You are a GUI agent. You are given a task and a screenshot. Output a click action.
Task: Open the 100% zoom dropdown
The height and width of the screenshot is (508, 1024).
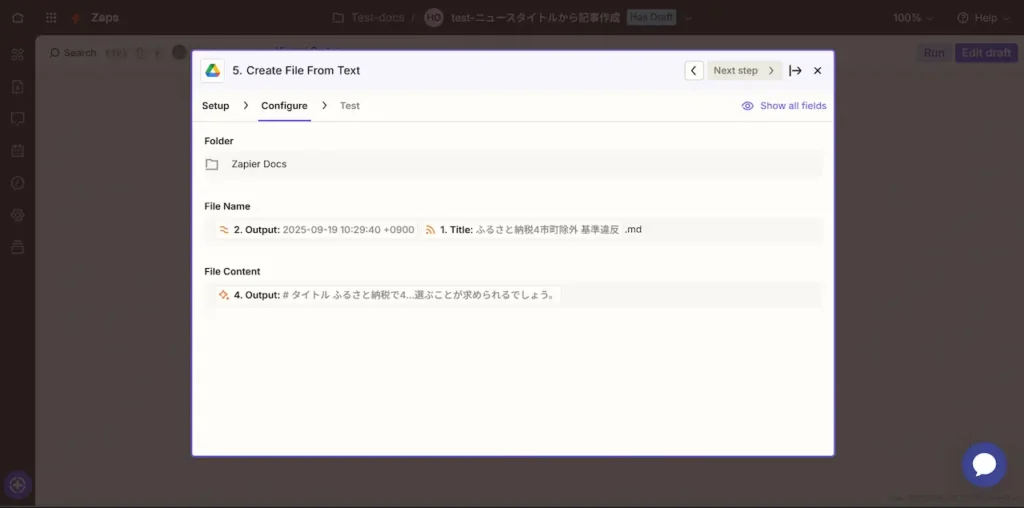913,18
